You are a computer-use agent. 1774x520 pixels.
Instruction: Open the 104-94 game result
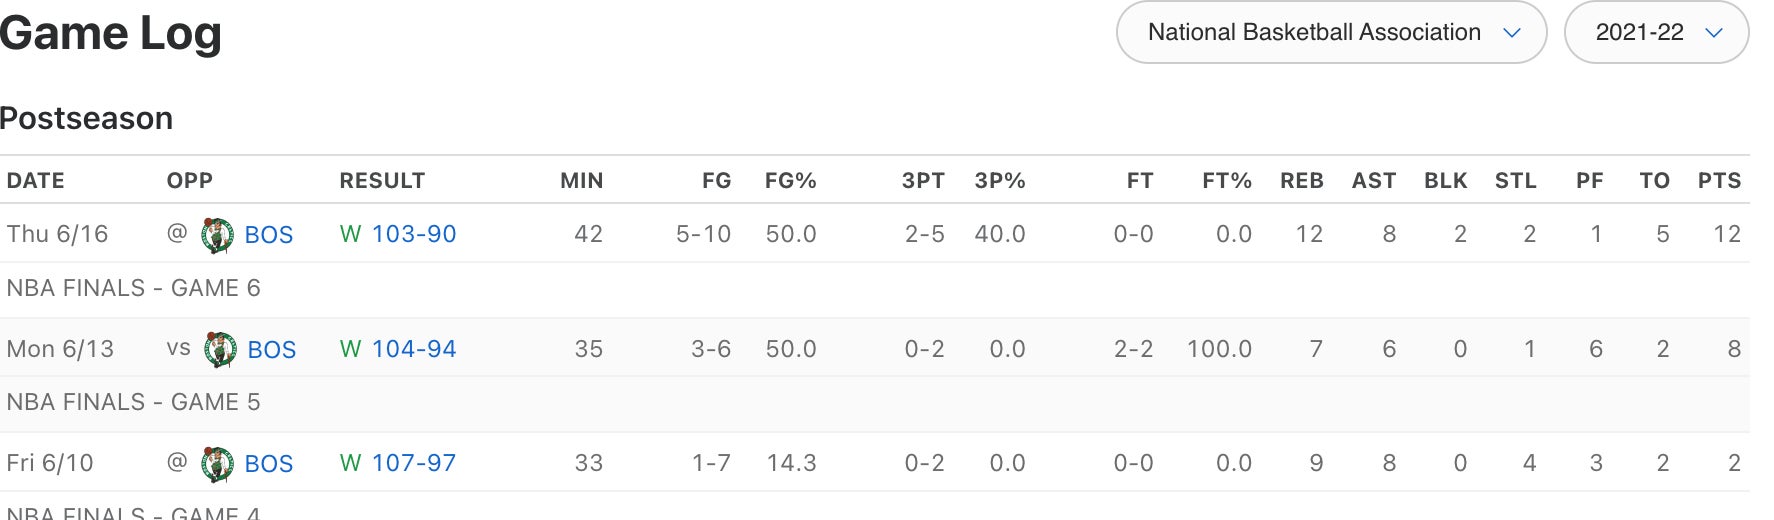pos(413,349)
